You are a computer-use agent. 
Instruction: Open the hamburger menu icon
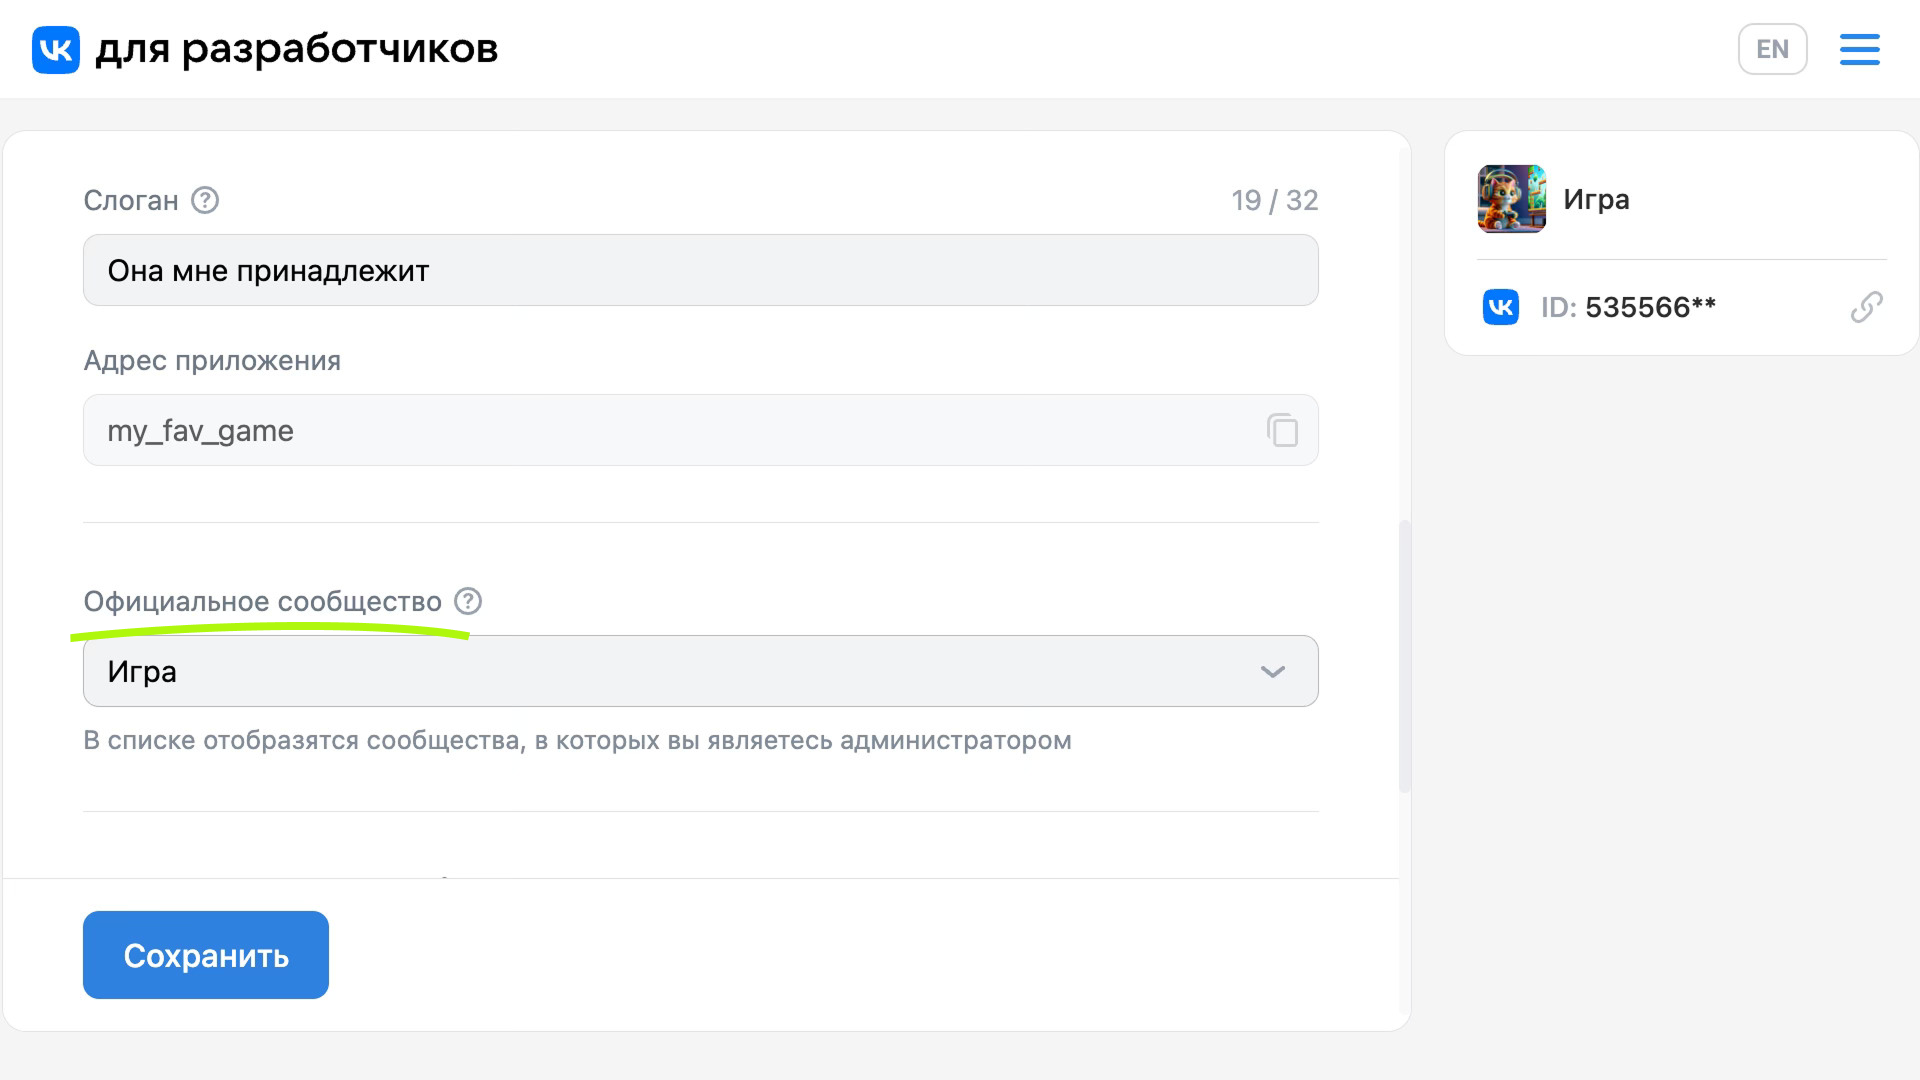coord(1859,49)
